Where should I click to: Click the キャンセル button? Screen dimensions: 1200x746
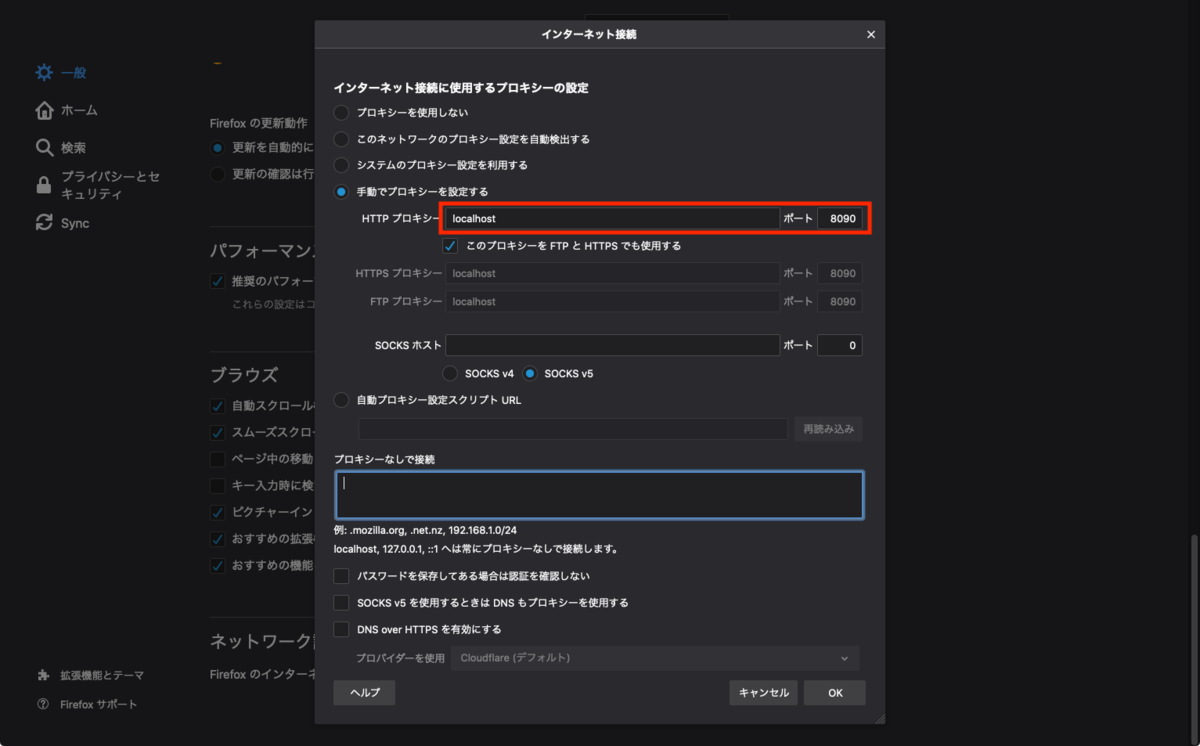[764, 693]
